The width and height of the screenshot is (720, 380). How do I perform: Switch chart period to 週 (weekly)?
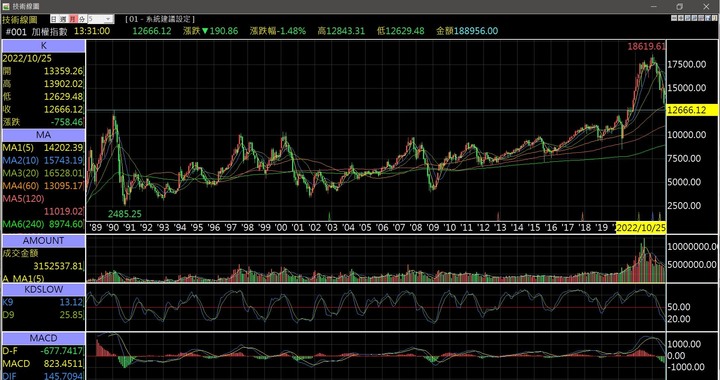point(63,19)
